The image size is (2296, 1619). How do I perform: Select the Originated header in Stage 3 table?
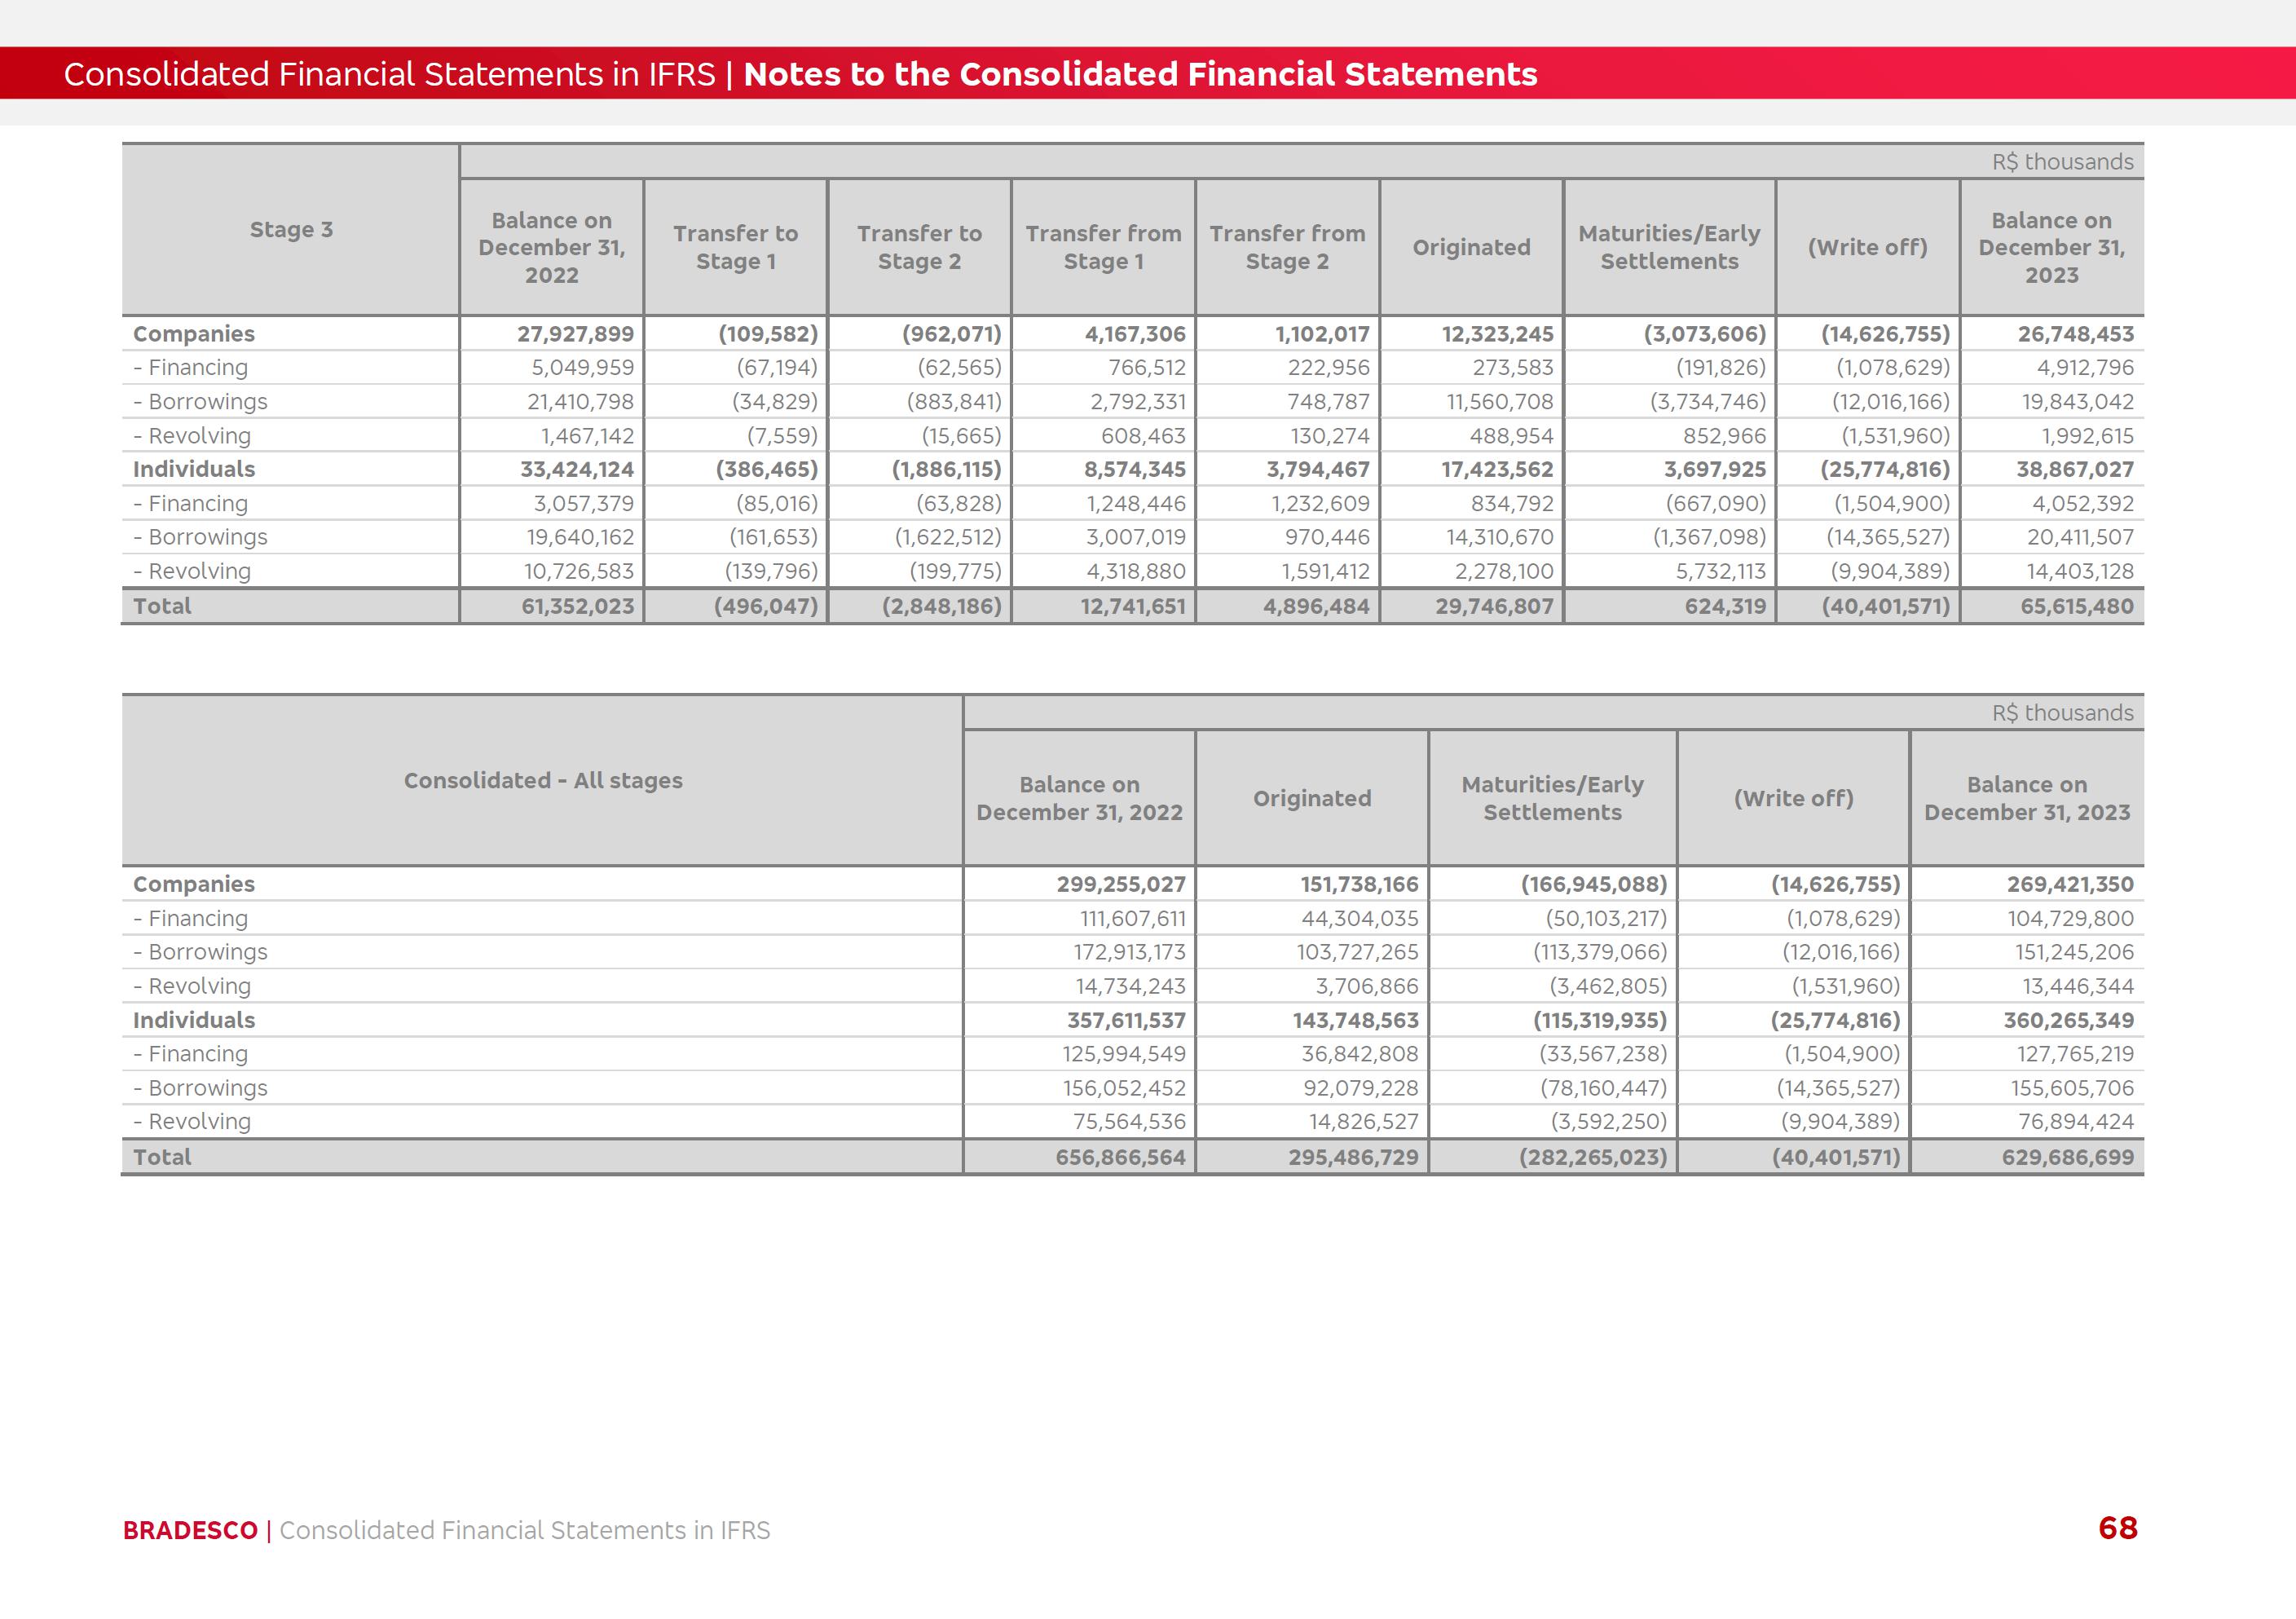tap(1471, 247)
